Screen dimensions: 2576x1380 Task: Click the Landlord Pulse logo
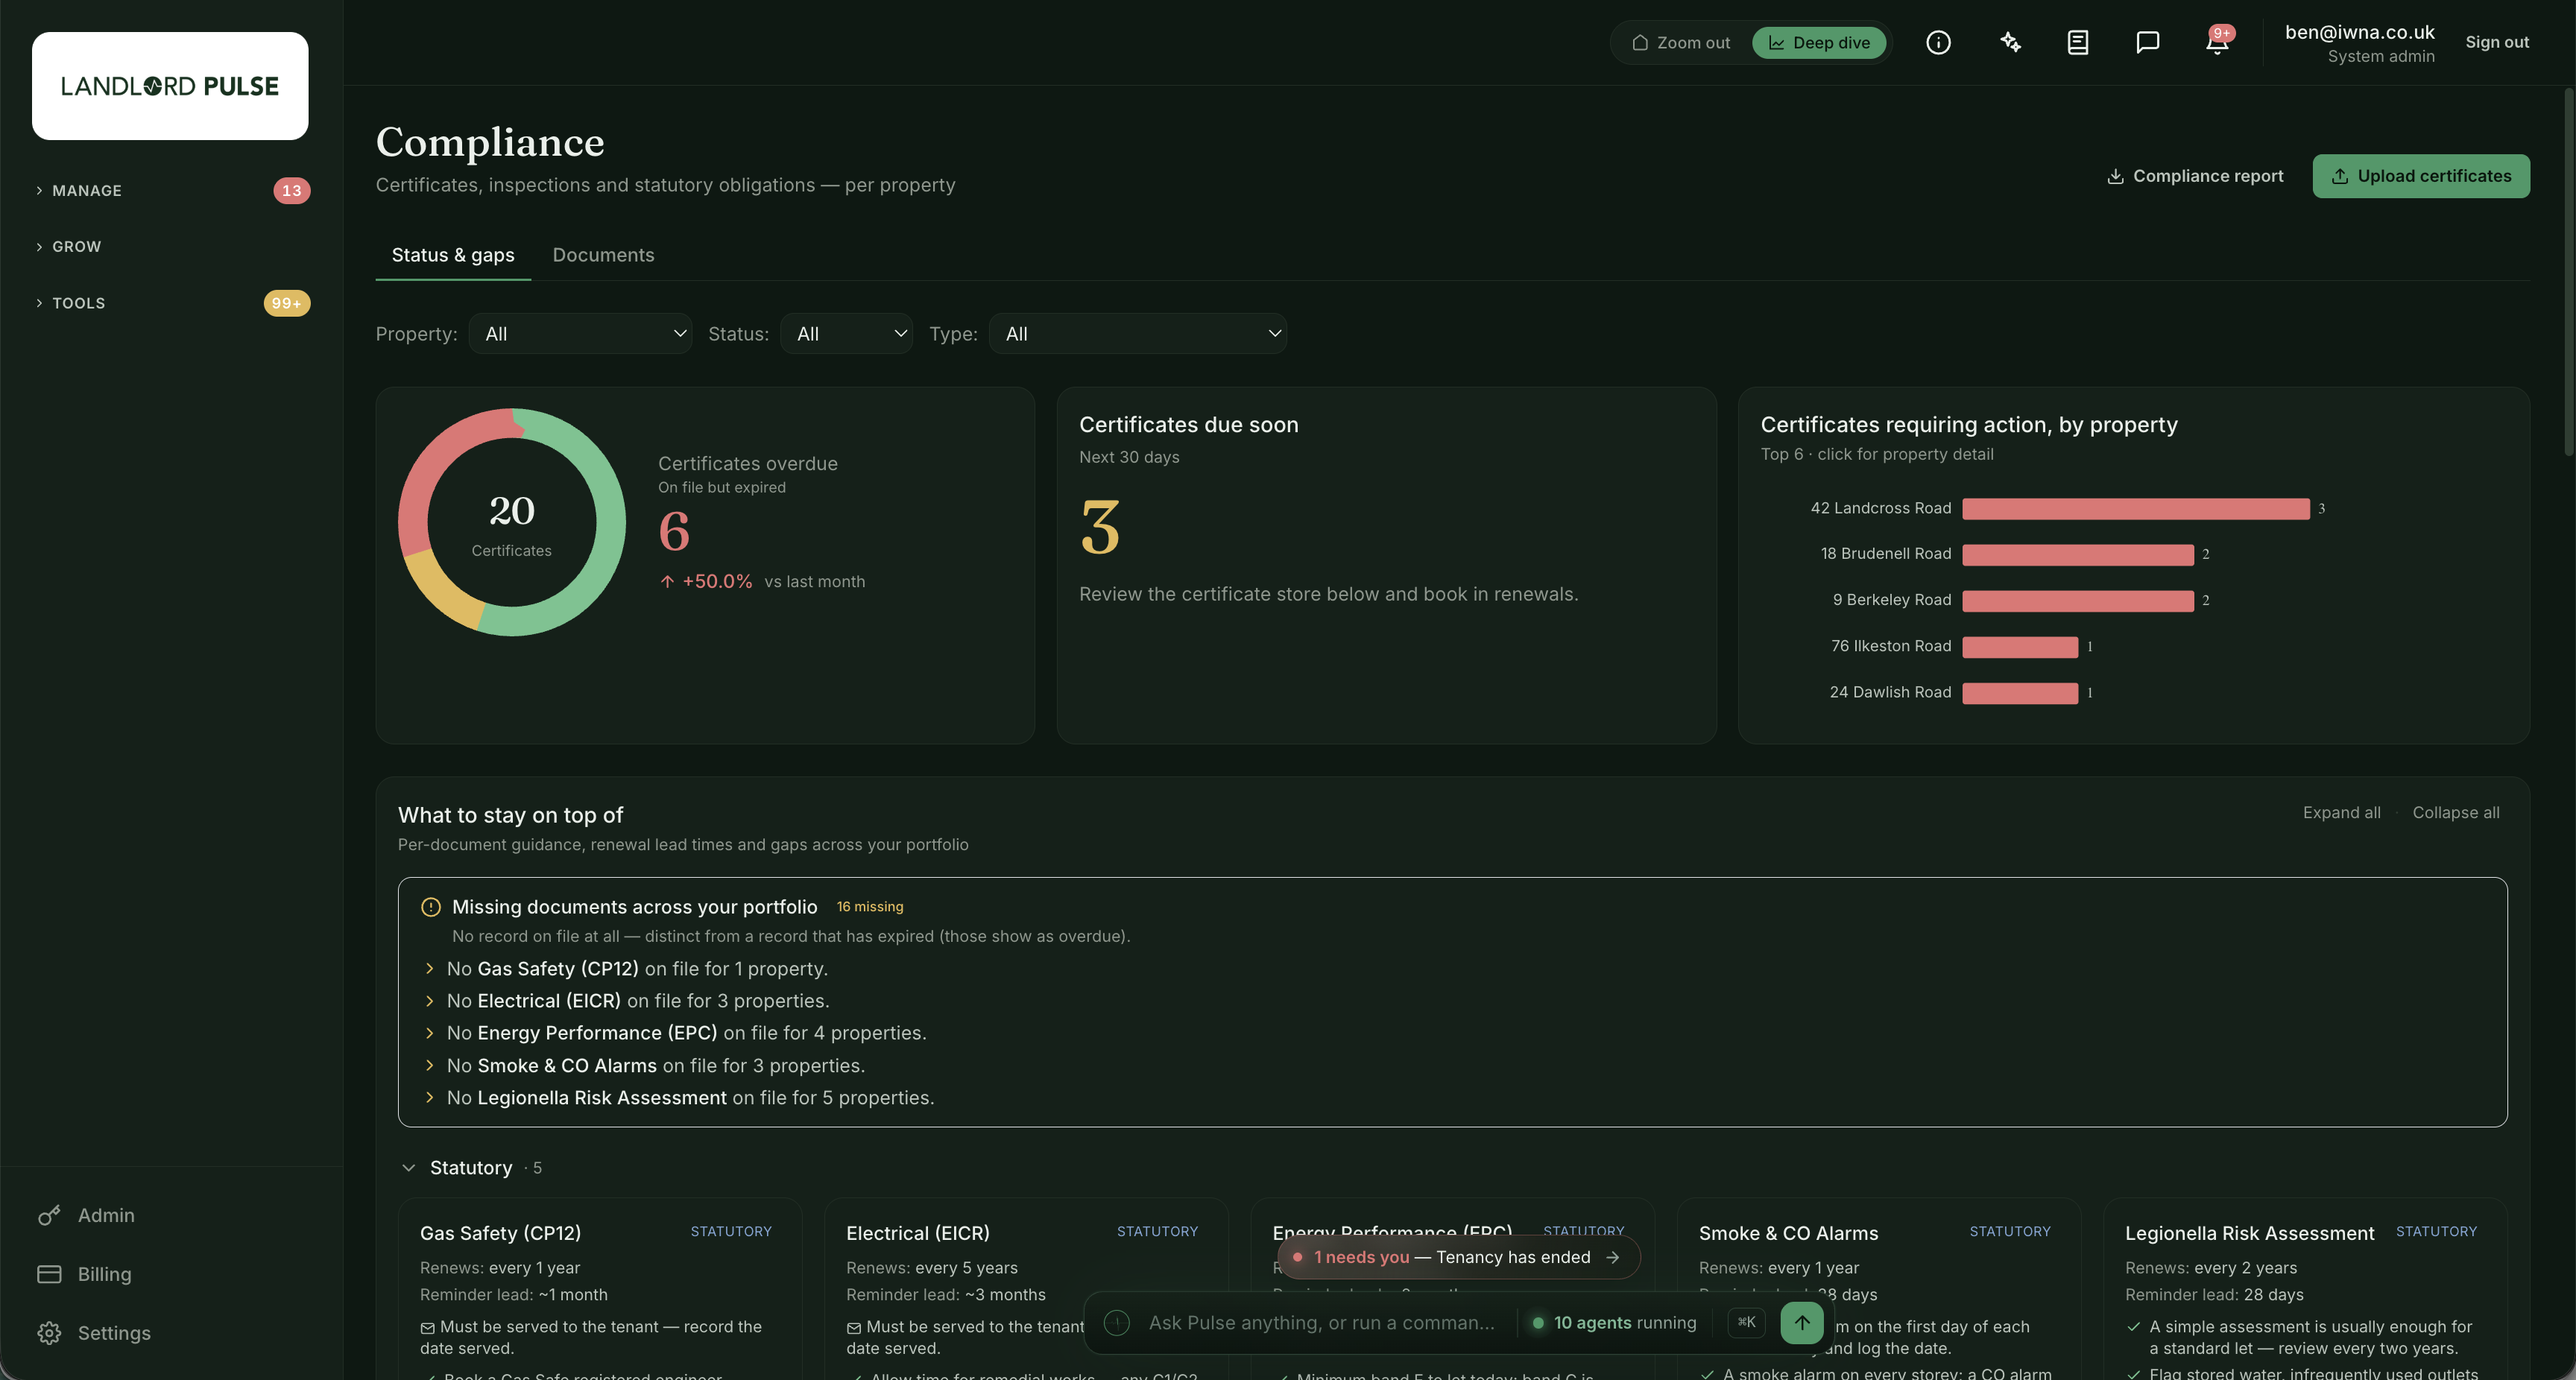point(170,86)
